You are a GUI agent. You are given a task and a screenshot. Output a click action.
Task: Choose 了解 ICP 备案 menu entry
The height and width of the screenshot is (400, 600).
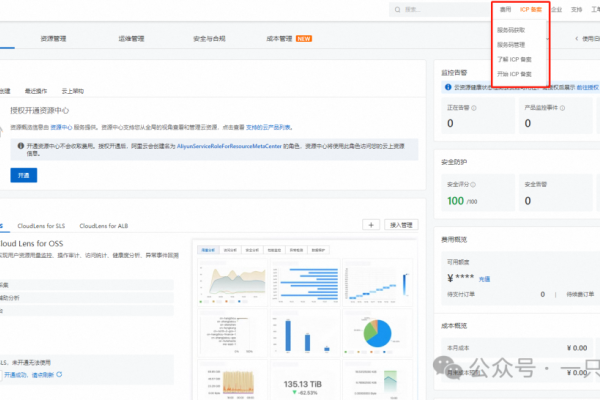514,59
